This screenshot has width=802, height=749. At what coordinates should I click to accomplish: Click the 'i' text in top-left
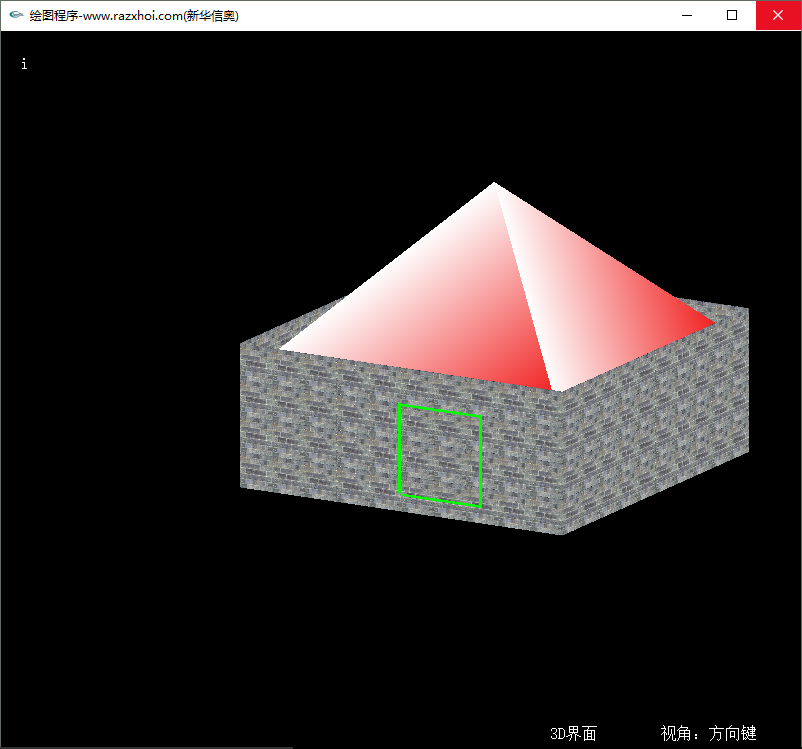pos(24,64)
